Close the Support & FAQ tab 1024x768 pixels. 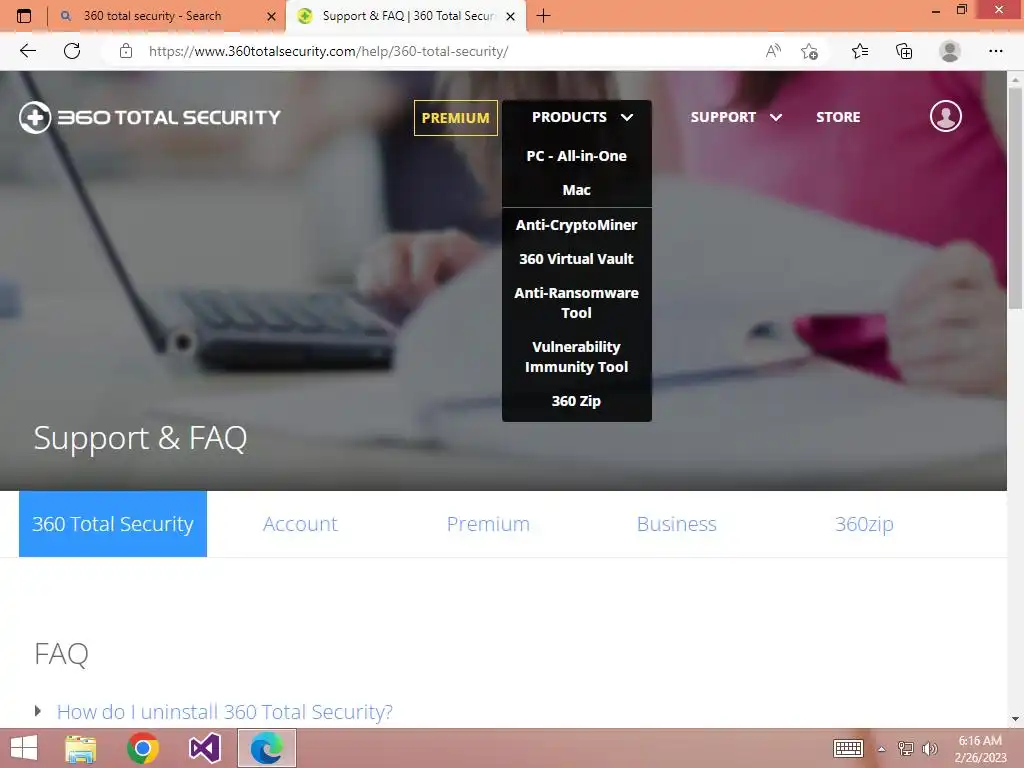[511, 16]
